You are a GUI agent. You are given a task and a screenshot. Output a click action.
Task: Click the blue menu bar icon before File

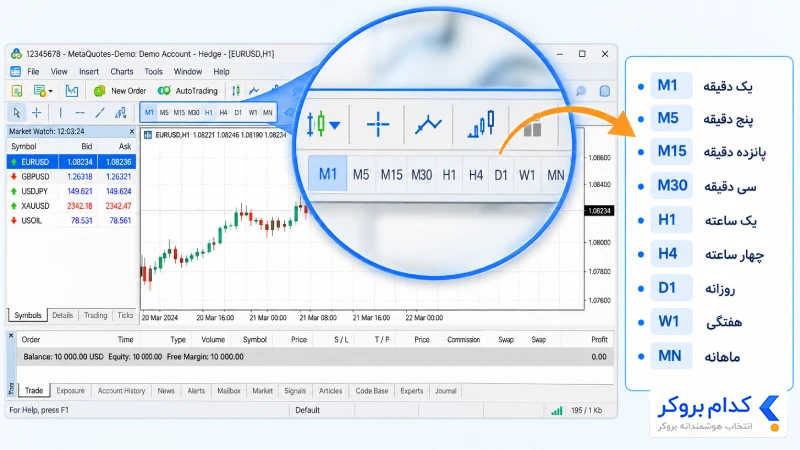16,71
